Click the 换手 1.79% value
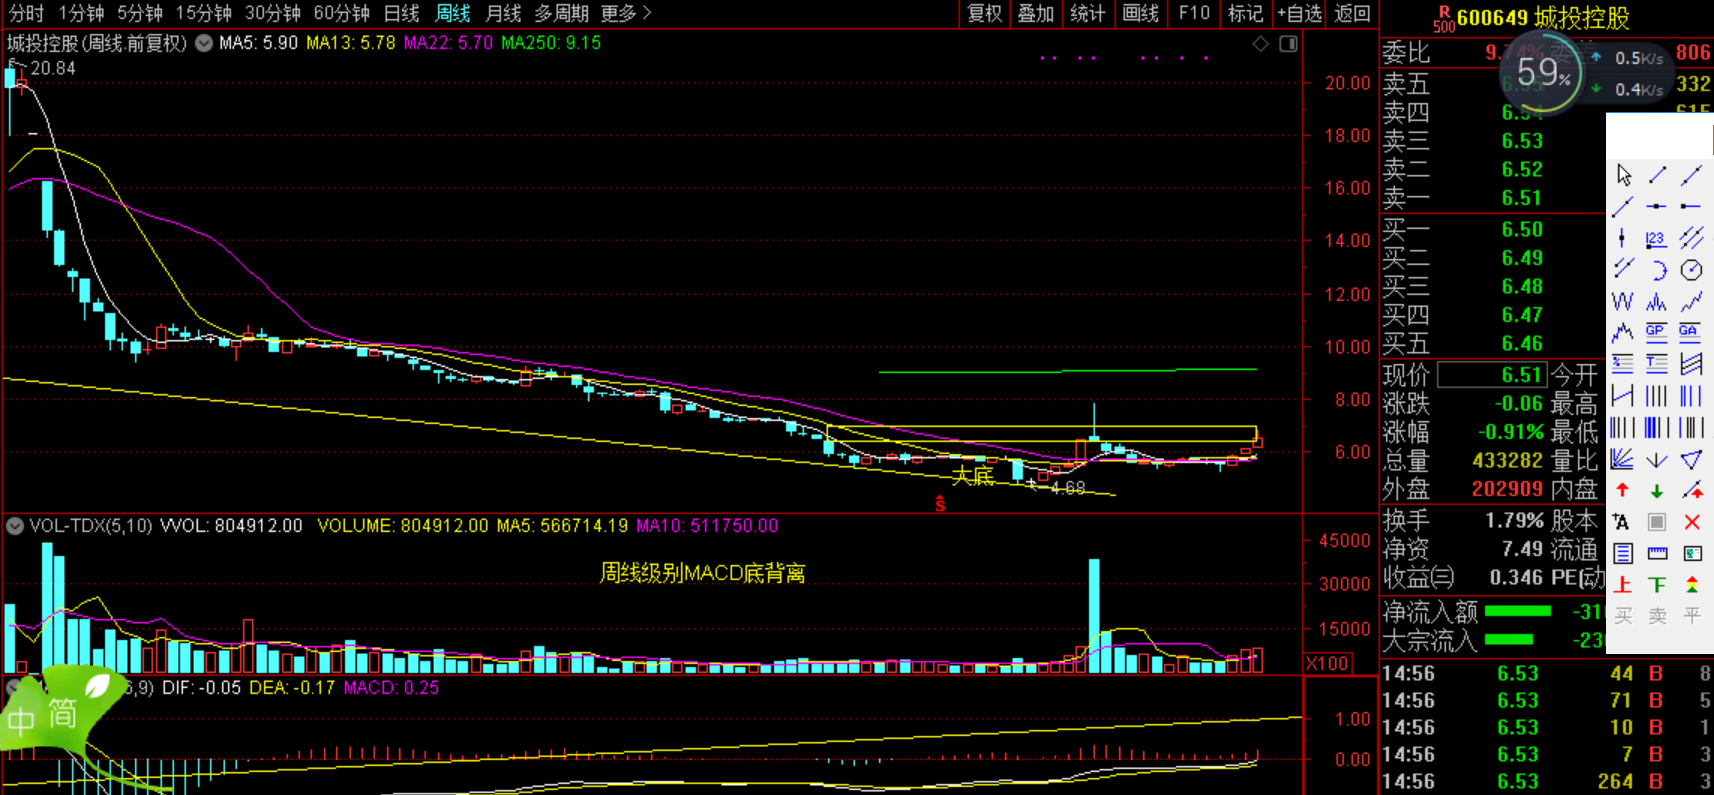This screenshot has height=795, width=1714. [1514, 520]
